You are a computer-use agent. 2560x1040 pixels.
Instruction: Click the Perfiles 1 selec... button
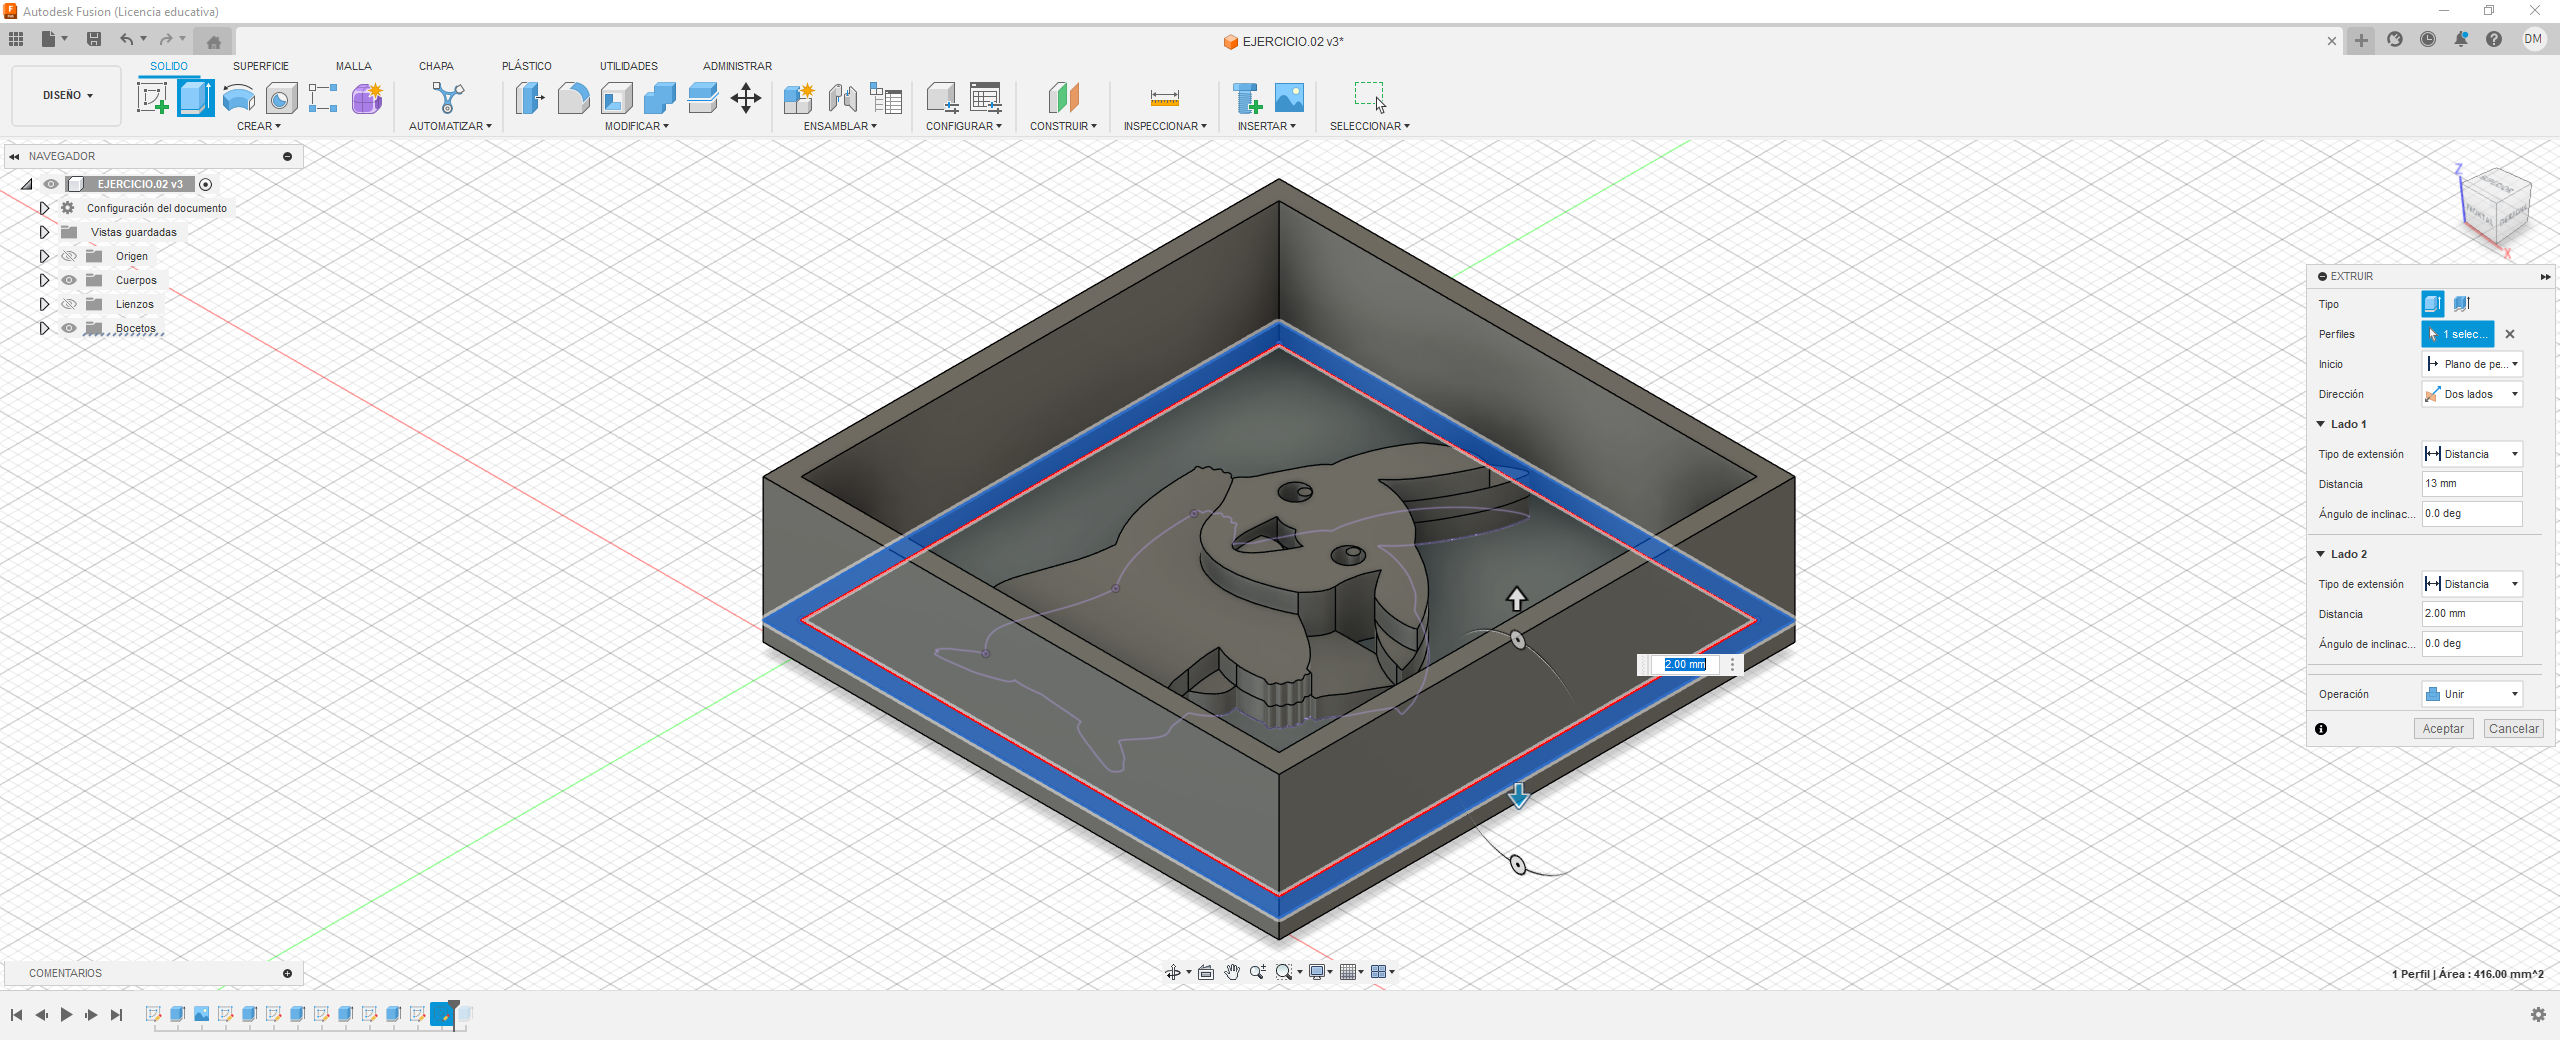pos(2458,334)
